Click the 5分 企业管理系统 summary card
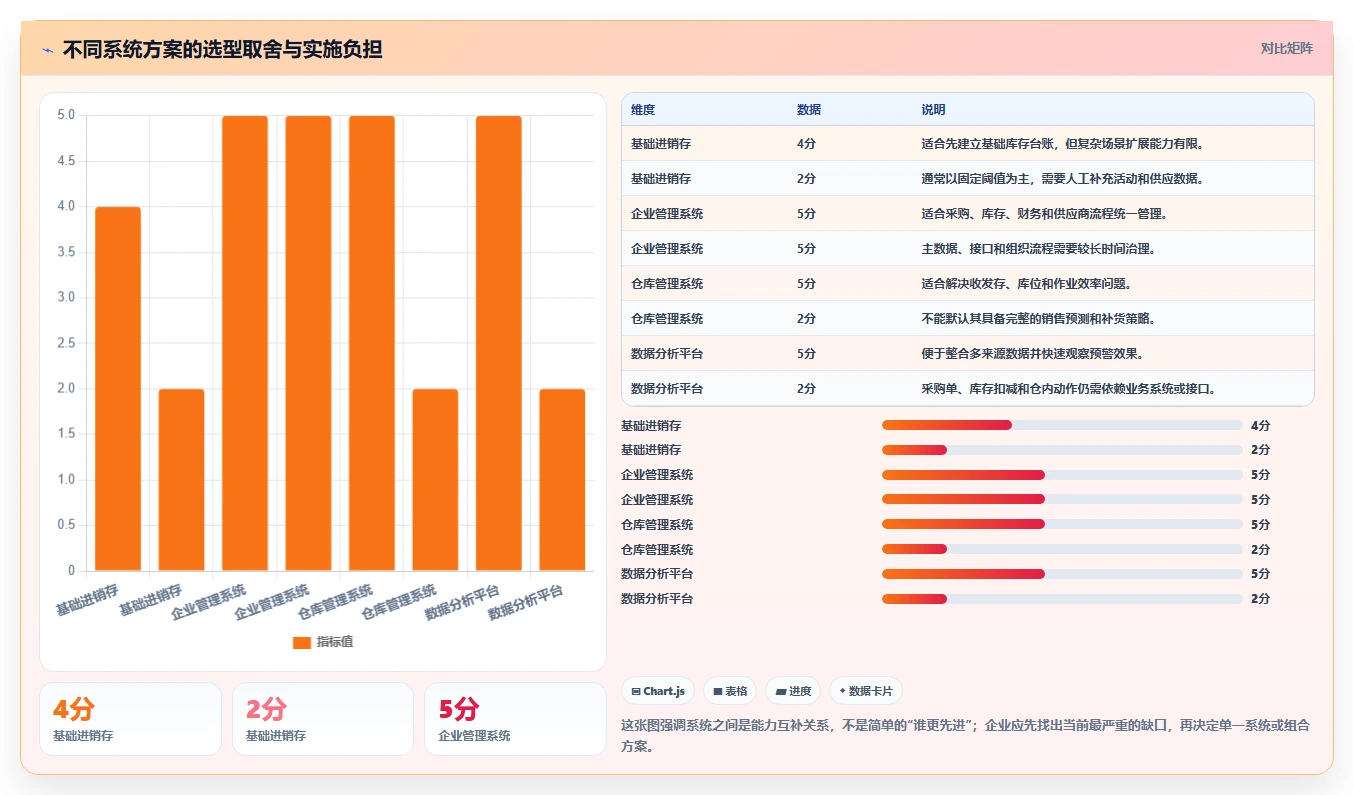This screenshot has height=795, width=1354. pyautogui.click(x=515, y=719)
